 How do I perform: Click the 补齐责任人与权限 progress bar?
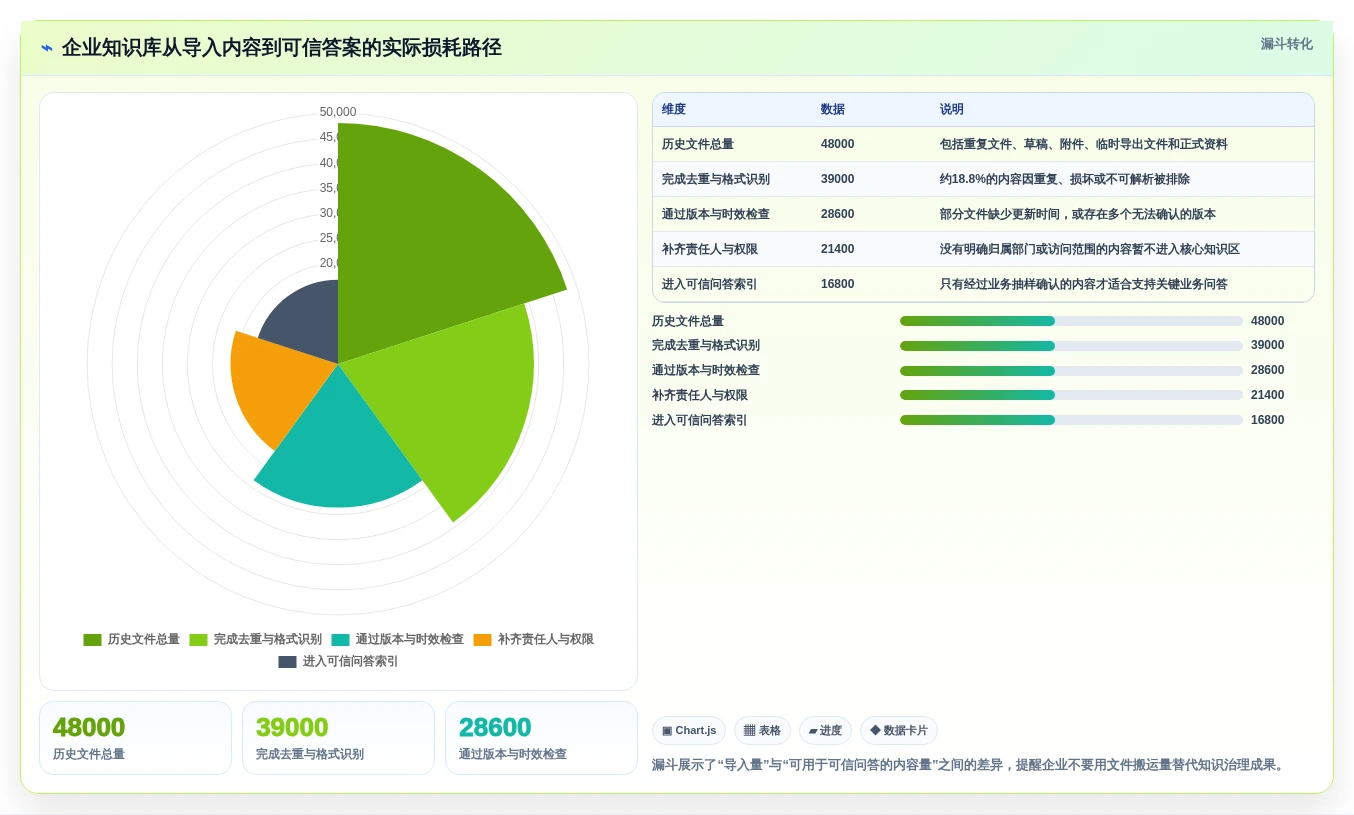(1071, 395)
